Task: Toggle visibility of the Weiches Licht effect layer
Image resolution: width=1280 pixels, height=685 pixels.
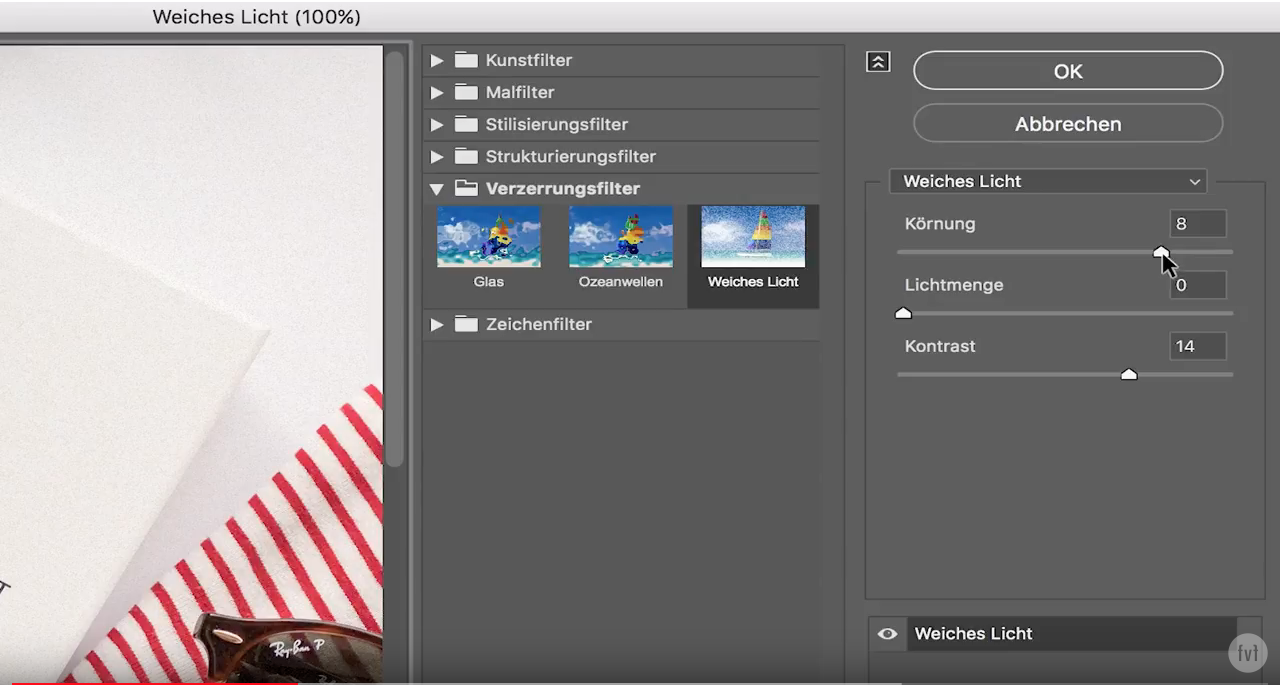Action: [887, 633]
